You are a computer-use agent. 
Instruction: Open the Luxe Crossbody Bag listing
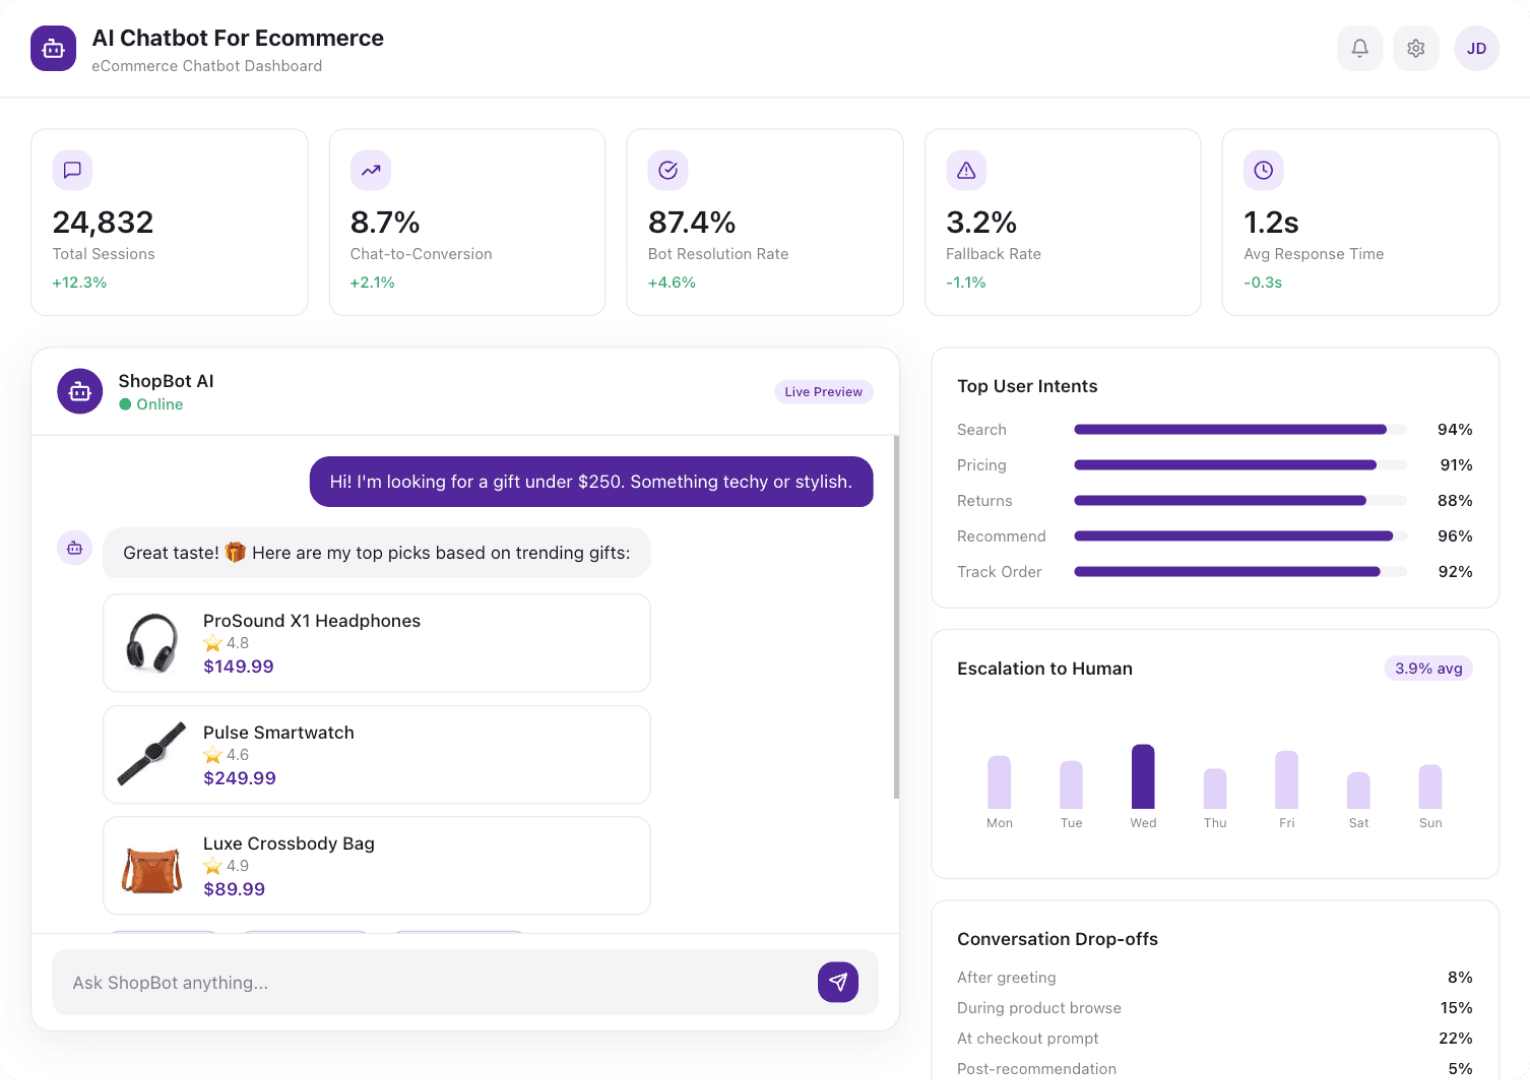[377, 865]
